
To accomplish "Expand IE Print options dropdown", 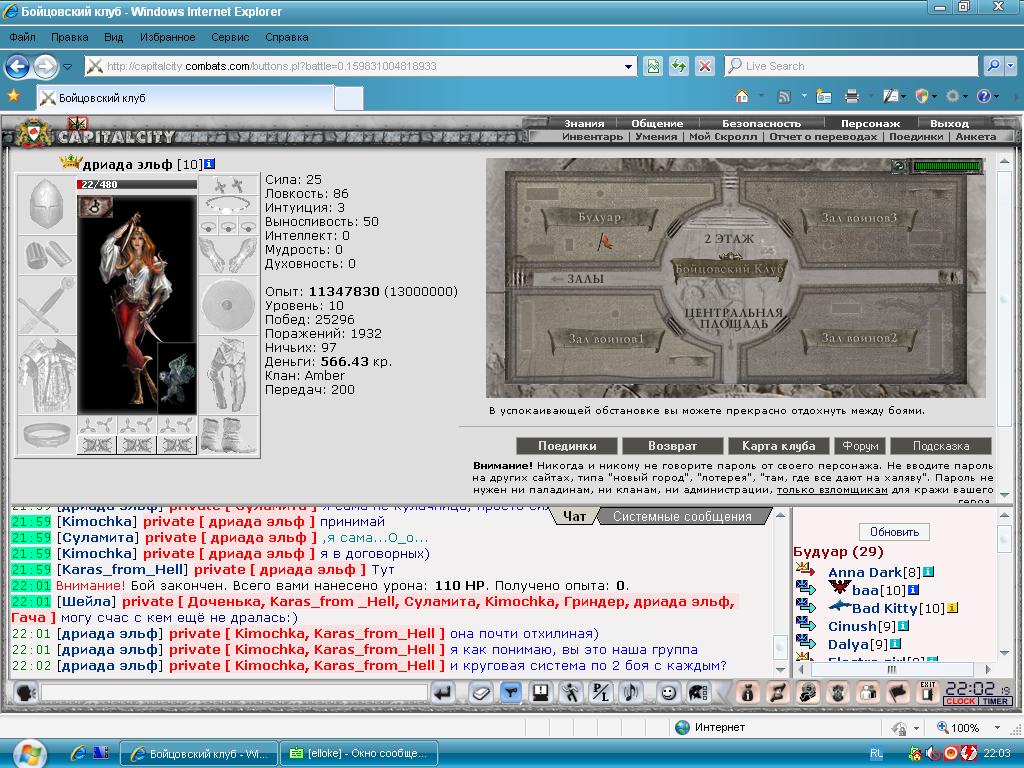I will pos(871,97).
